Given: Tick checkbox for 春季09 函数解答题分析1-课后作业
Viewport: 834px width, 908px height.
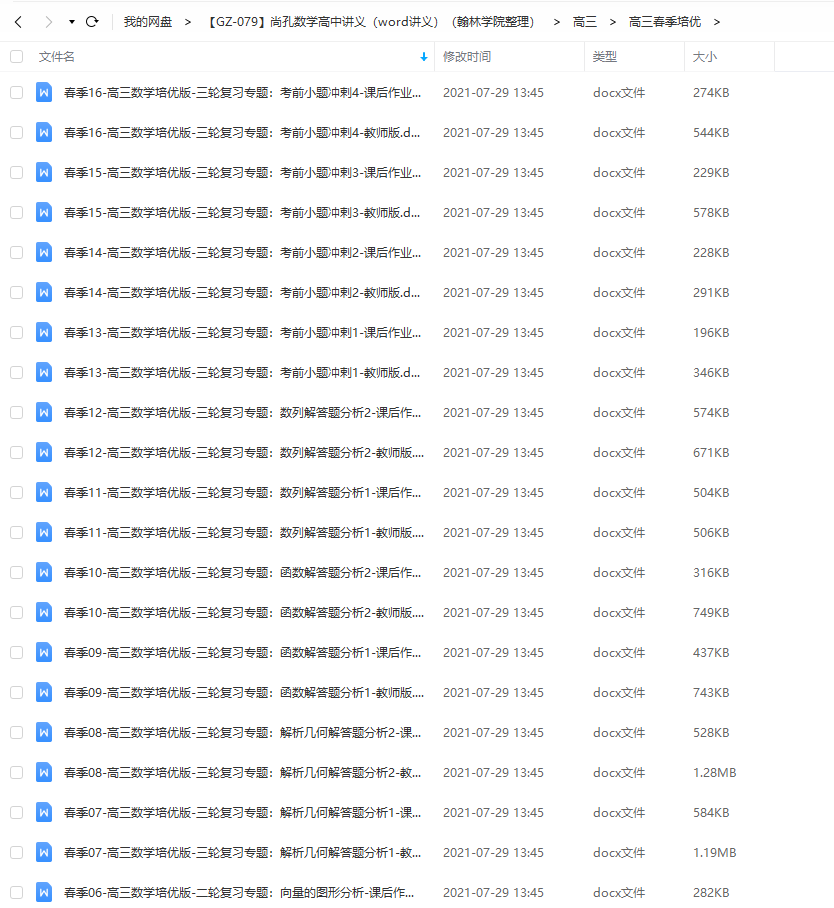Looking at the screenshot, I should (16, 652).
